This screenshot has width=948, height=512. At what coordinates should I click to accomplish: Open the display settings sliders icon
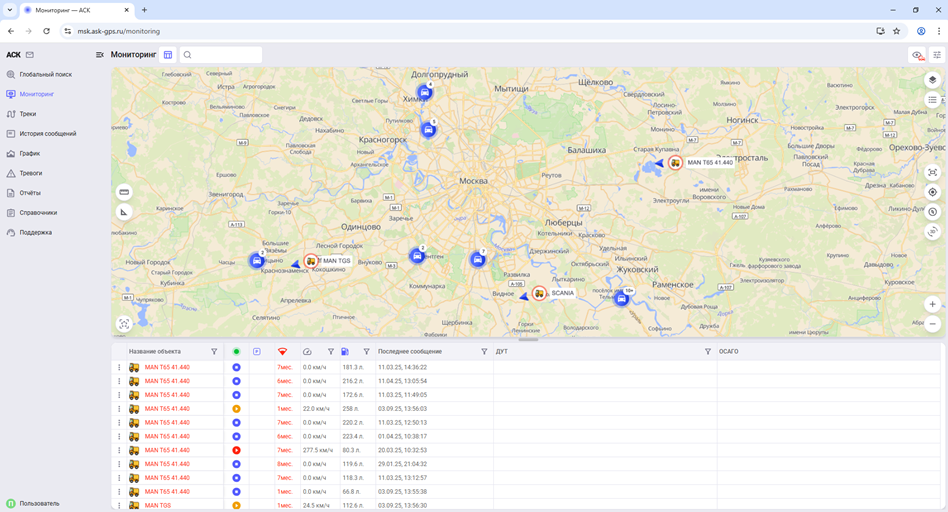[x=937, y=55]
